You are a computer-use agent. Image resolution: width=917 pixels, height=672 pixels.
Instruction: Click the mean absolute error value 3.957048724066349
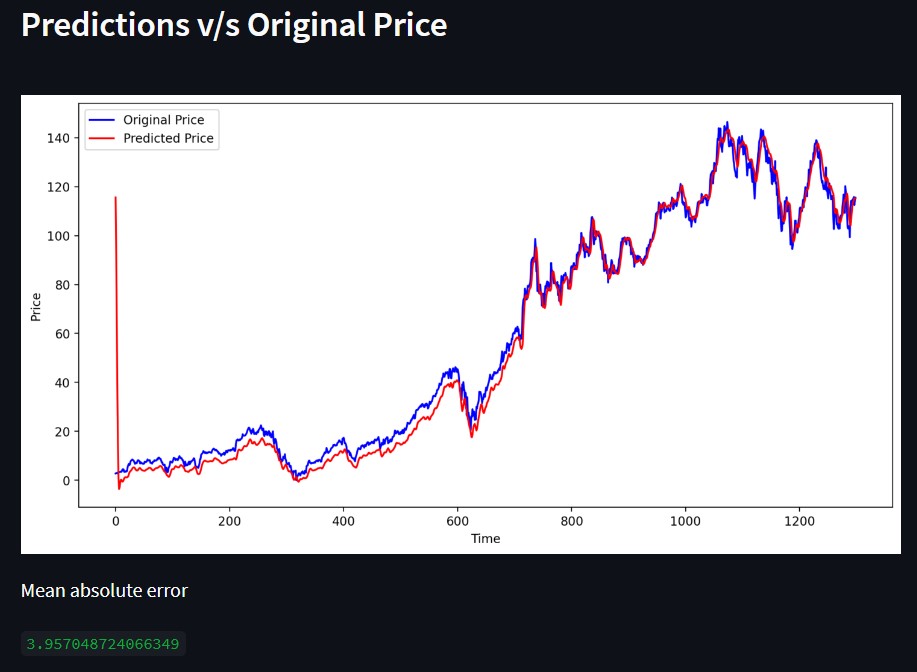pyautogui.click(x=103, y=644)
